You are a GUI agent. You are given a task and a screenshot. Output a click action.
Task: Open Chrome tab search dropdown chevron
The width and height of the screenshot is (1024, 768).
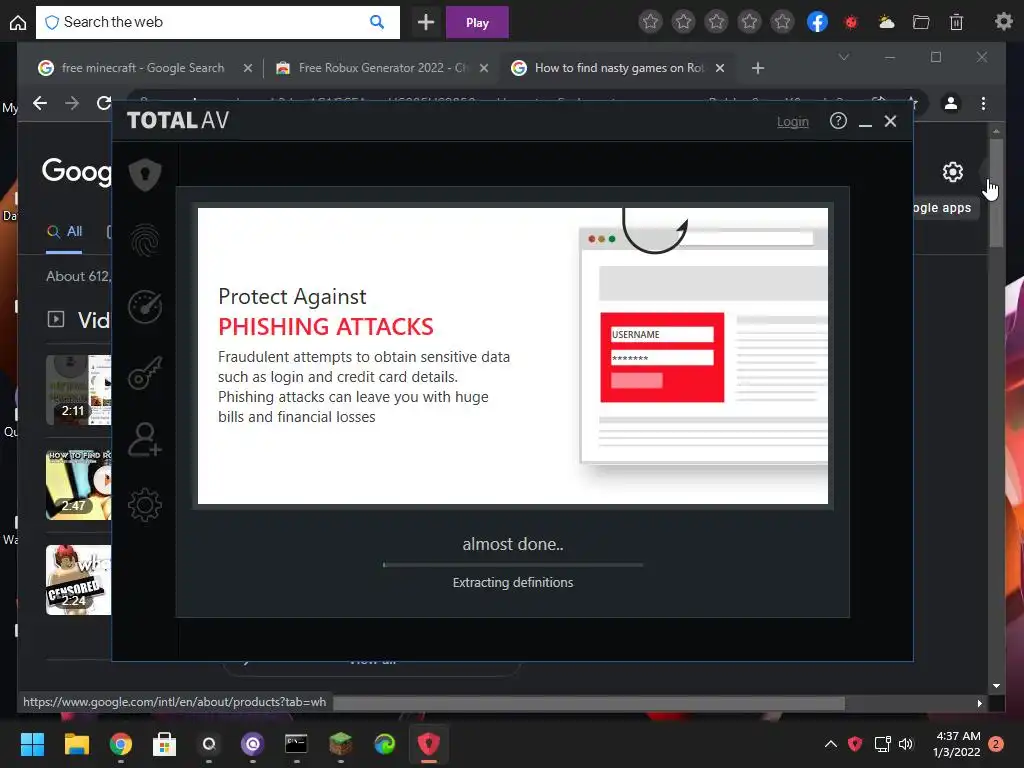[x=844, y=57]
